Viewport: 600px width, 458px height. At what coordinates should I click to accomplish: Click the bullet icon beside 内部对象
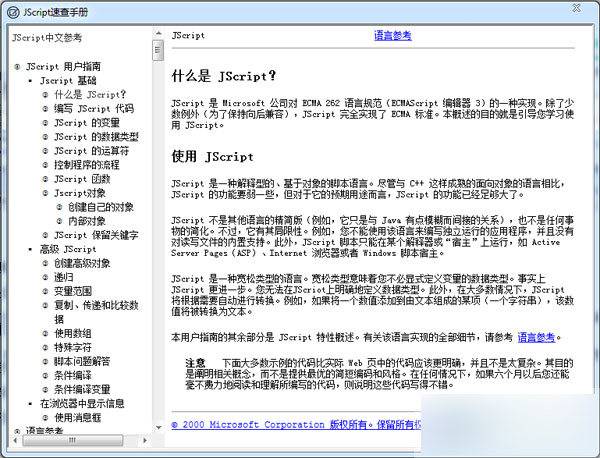(59, 222)
